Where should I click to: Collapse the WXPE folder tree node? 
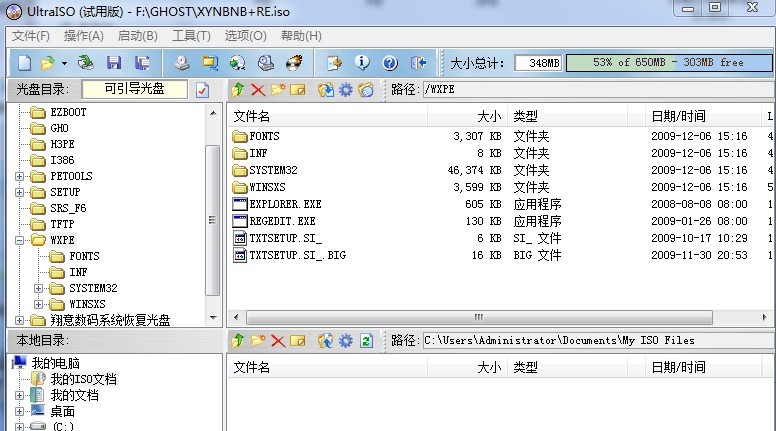click(x=19, y=240)
